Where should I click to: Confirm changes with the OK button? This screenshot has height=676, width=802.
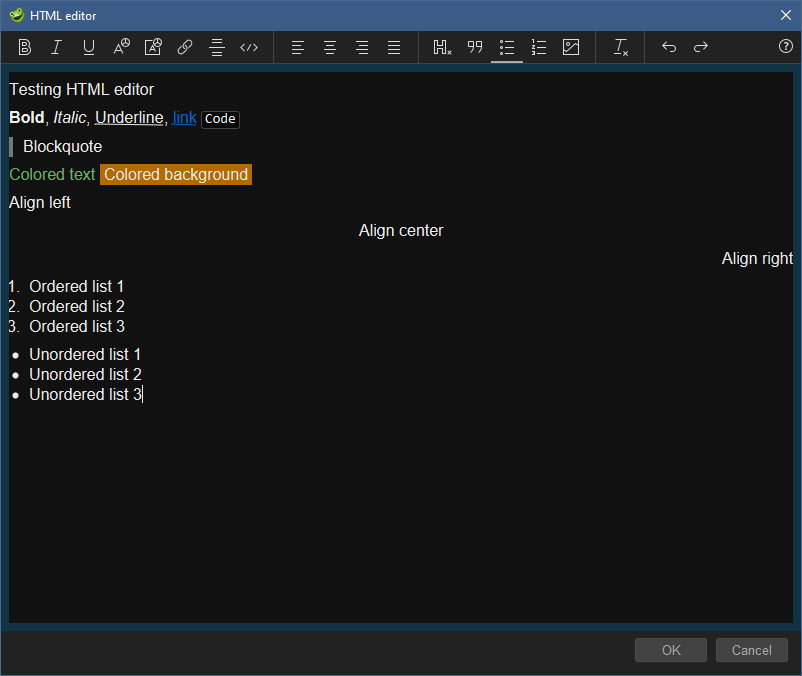point(670,650)
